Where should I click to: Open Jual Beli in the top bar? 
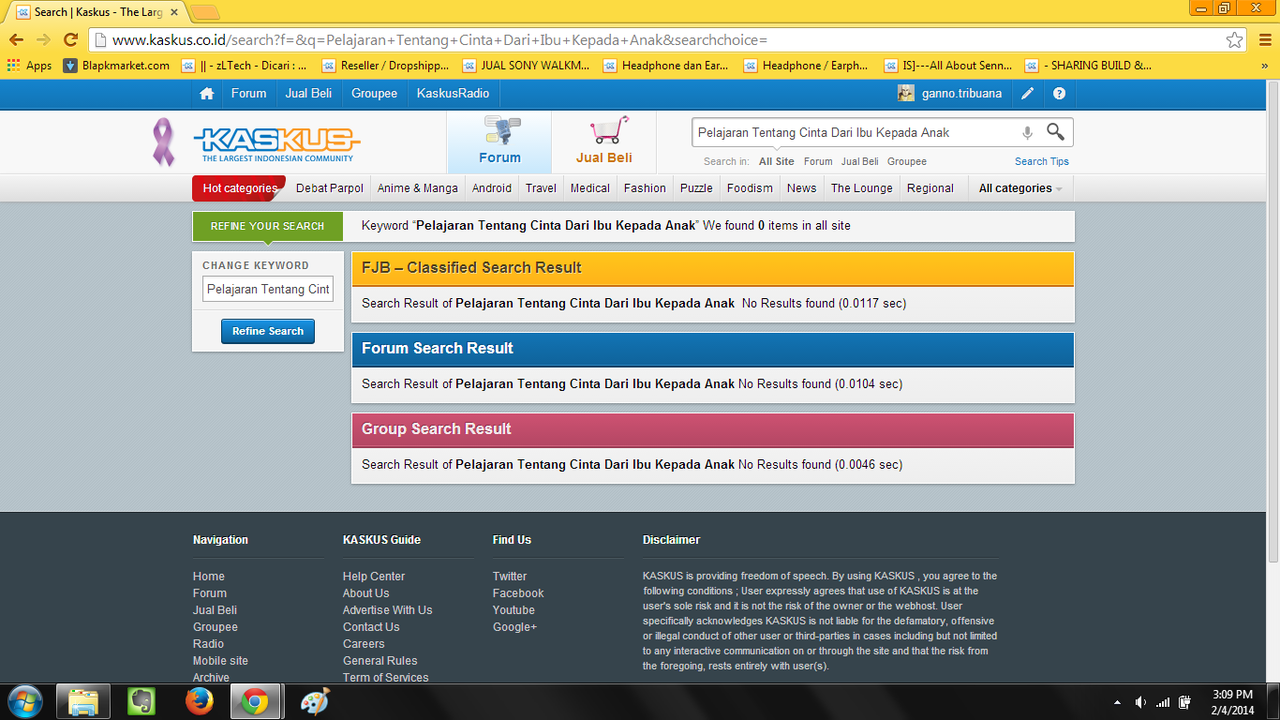(x=309, y=93)
